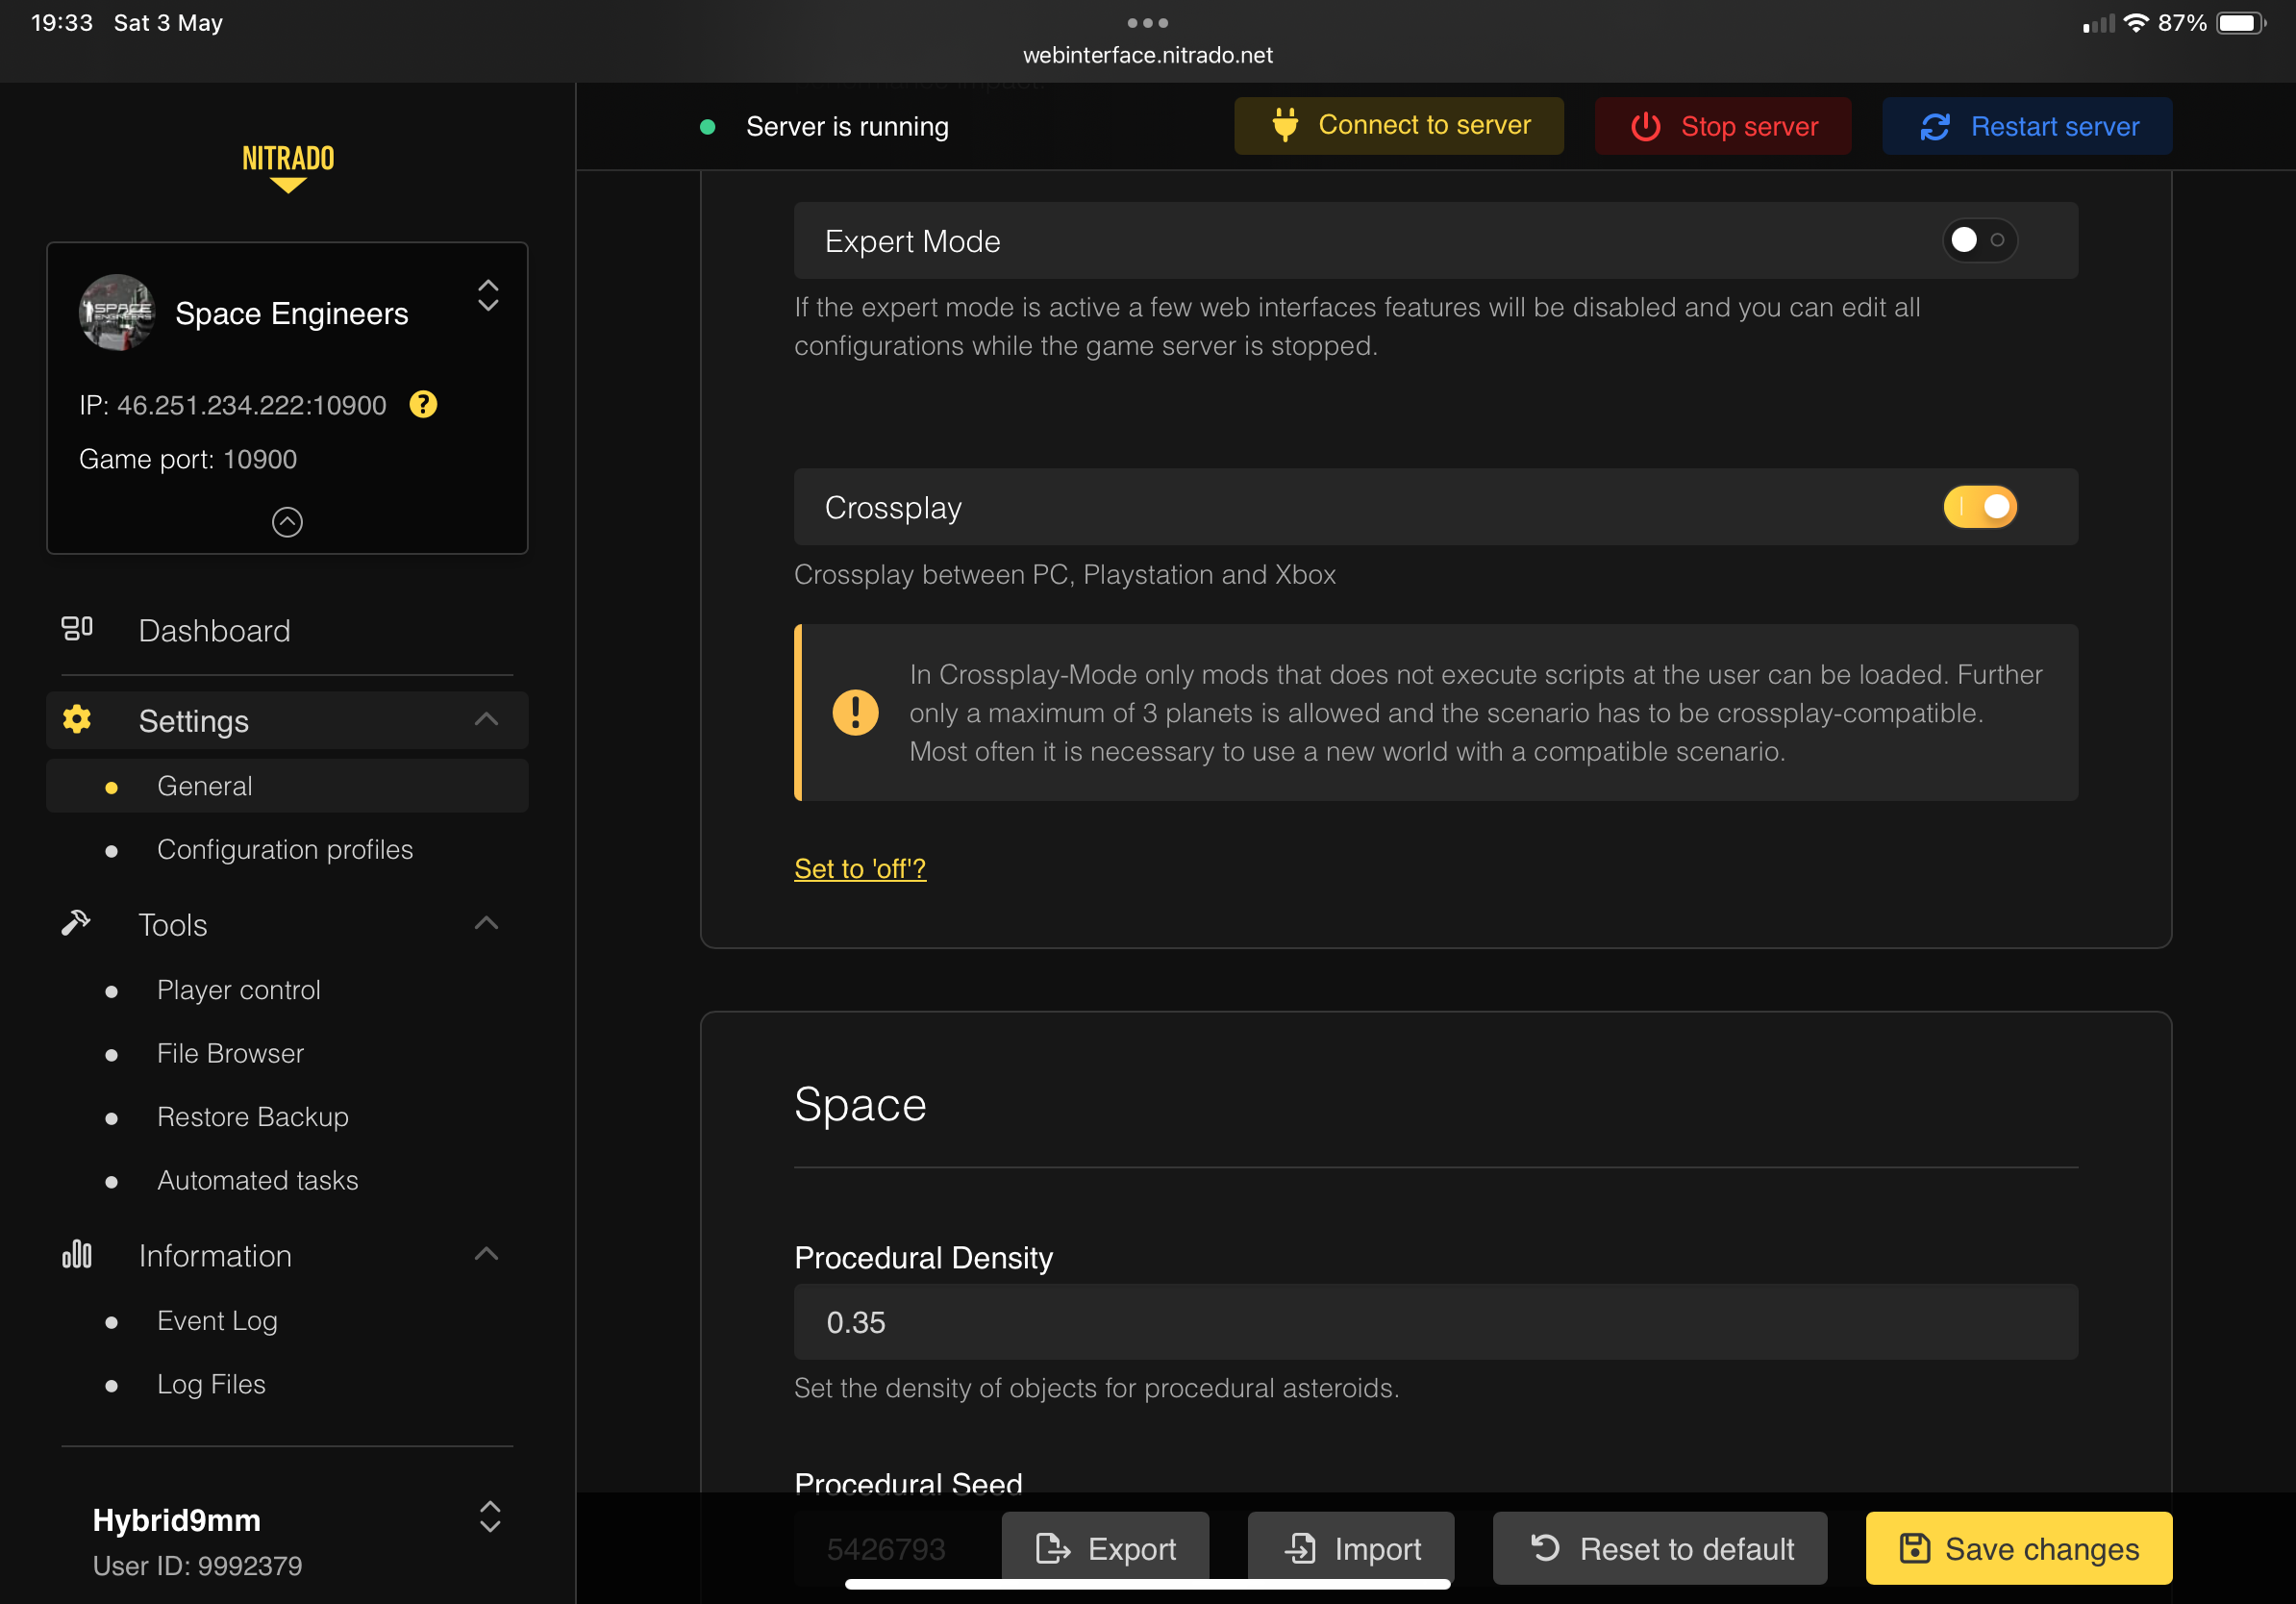Click the power icon on Stop server
This screenshot has width=2296, height=1604.
point(1645,126)
